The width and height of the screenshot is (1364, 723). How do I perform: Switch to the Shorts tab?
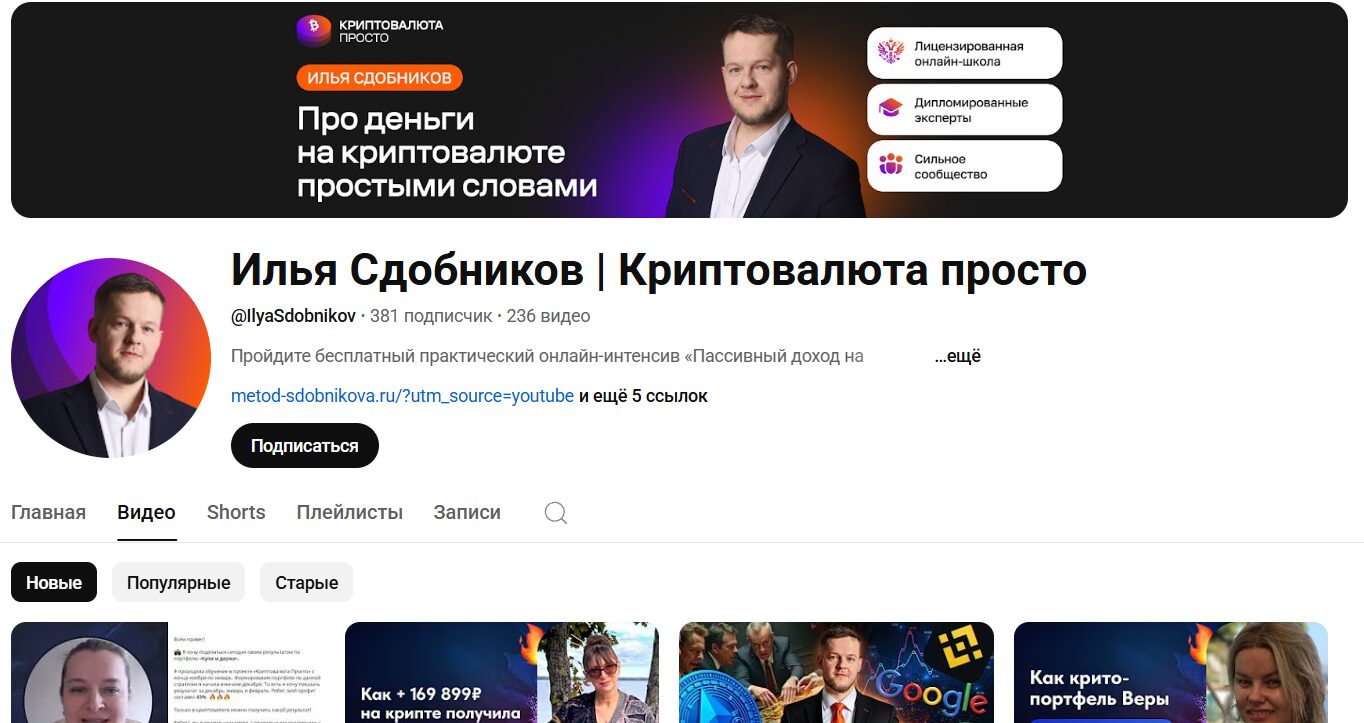point(236,513)
